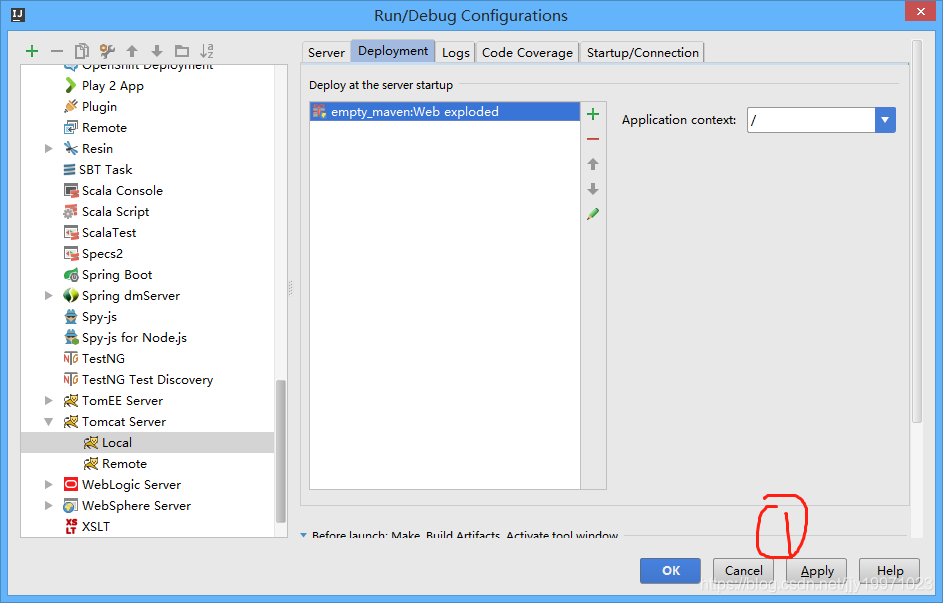
Task: Add new configuration with green plus
Action: click(x=32, y=52)
